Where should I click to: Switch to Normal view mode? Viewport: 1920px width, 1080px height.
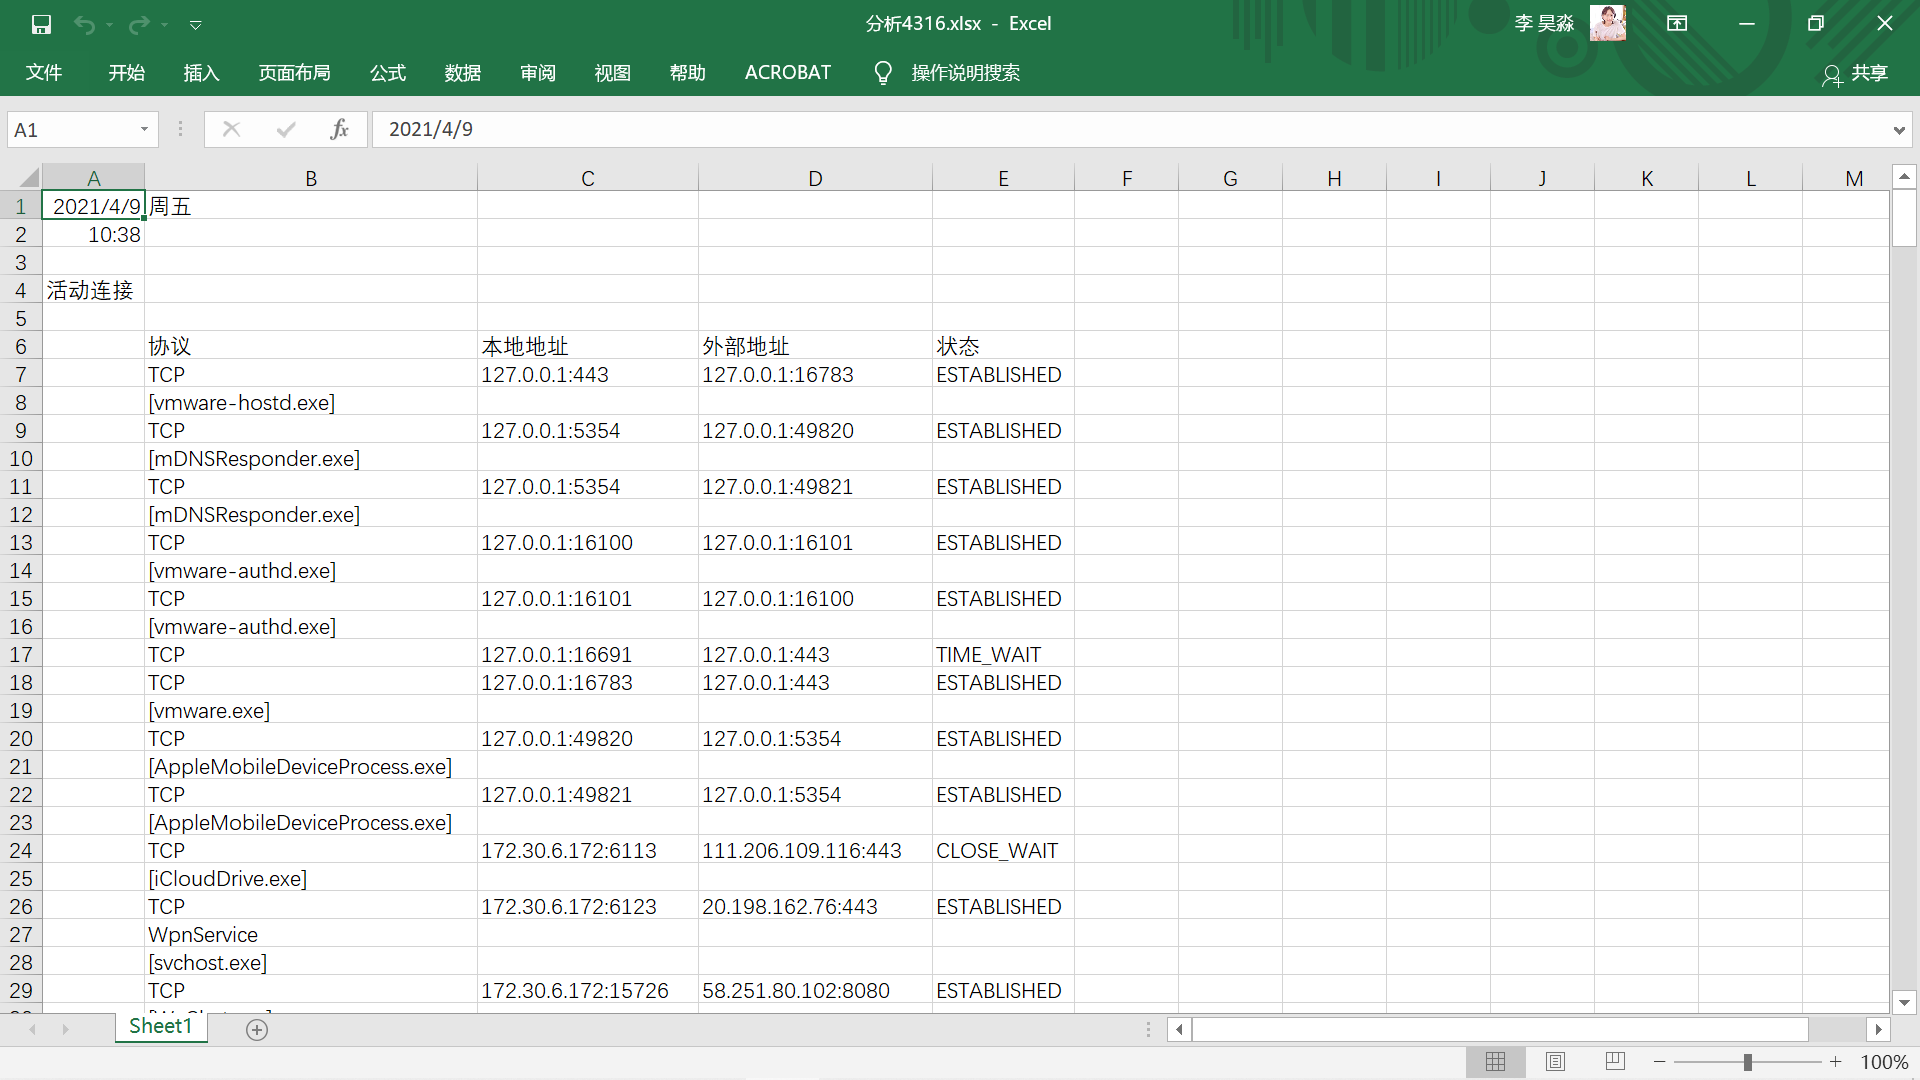pos(1495,1062)
